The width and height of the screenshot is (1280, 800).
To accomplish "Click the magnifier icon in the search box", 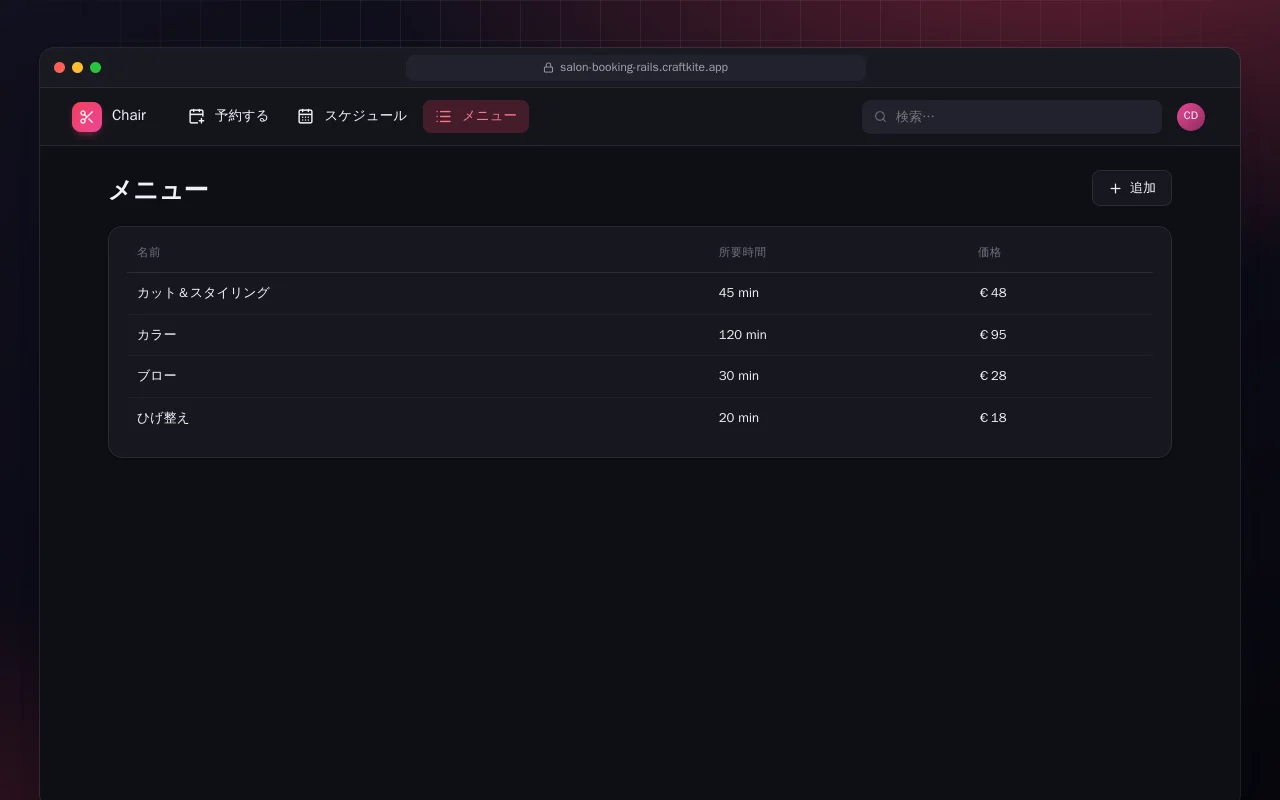I will (x=880, y=117).
